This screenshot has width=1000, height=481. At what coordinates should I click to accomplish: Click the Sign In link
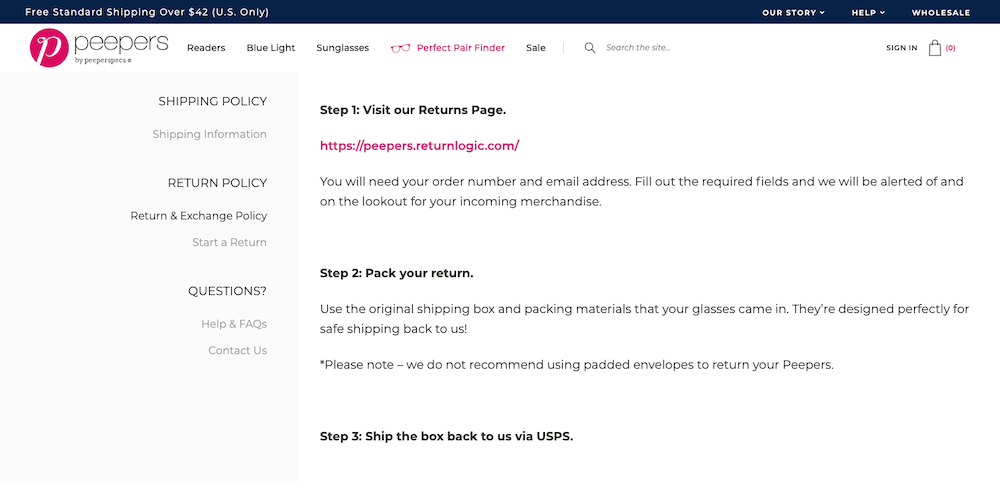(901, 48)
